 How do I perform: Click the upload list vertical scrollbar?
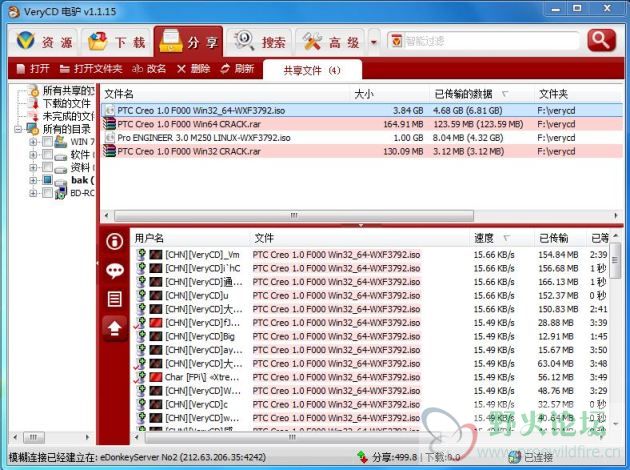[615, 261]
